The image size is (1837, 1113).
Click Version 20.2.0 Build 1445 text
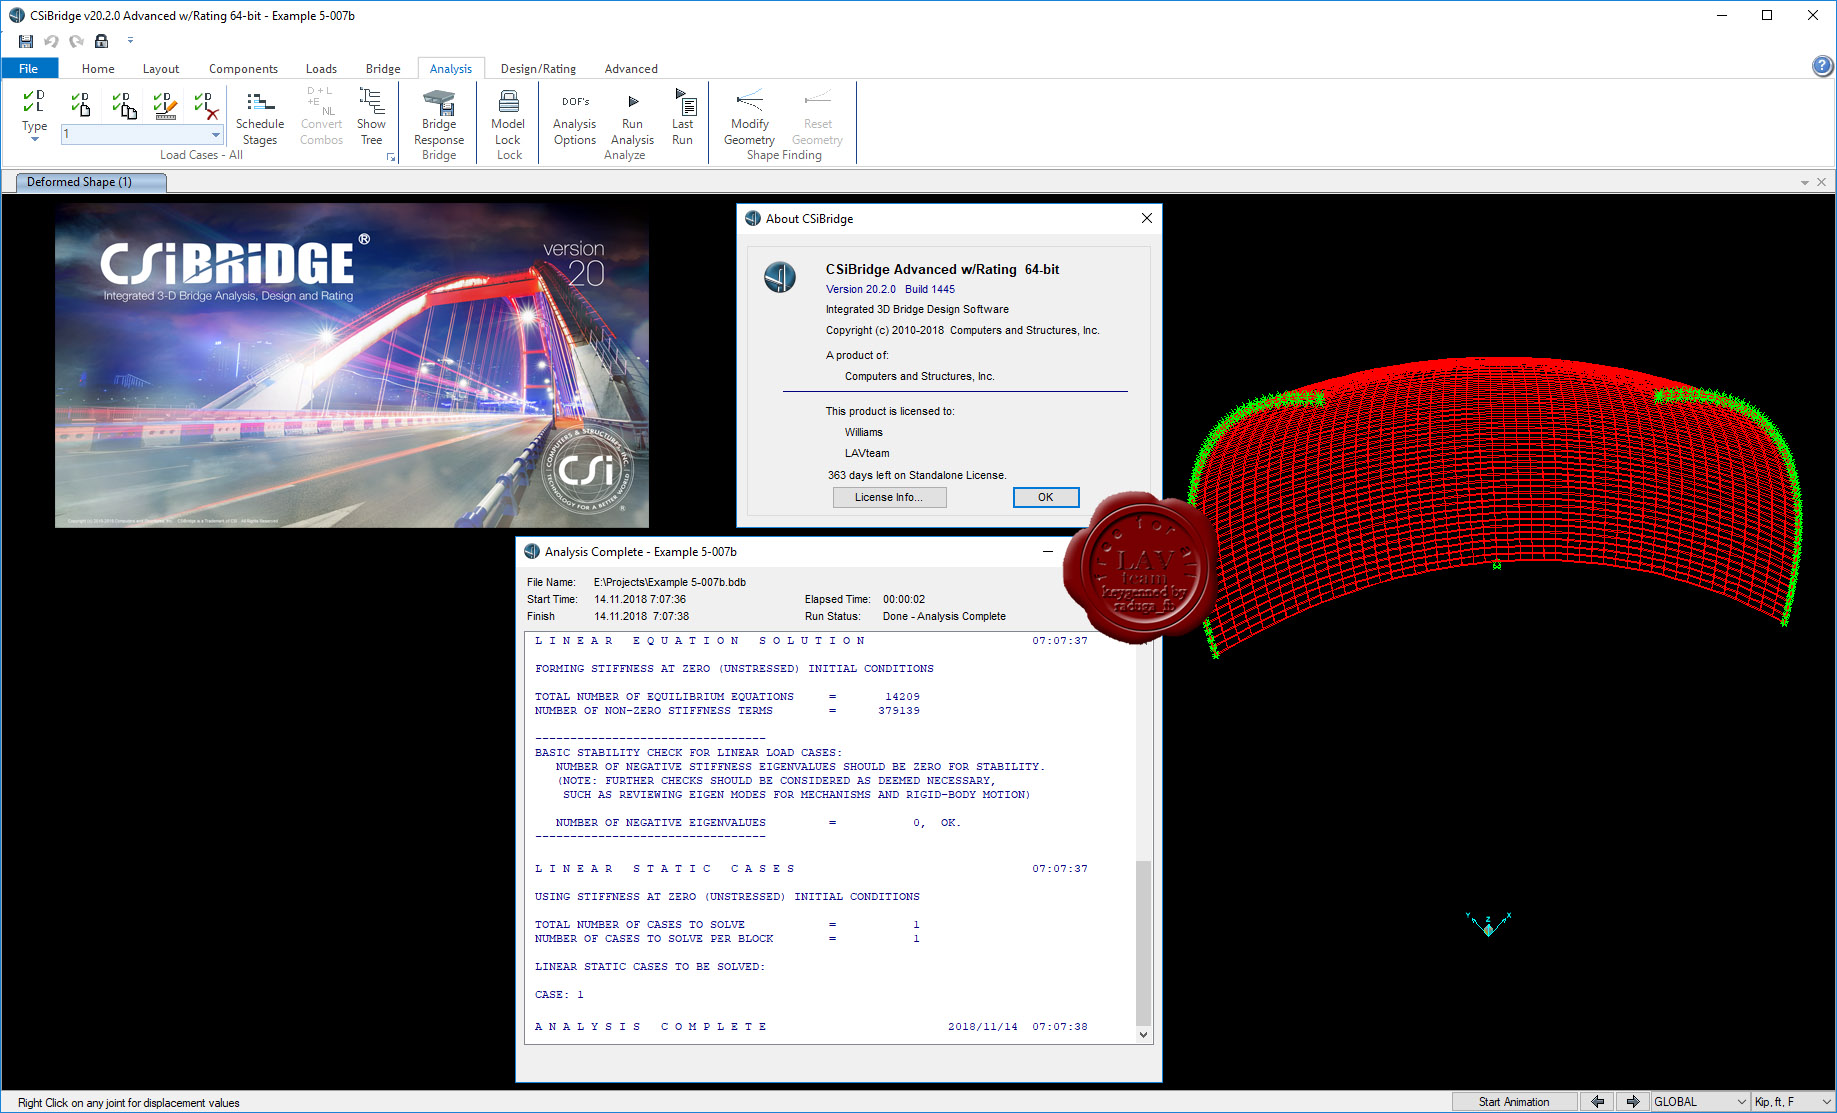tap(890, 289)
